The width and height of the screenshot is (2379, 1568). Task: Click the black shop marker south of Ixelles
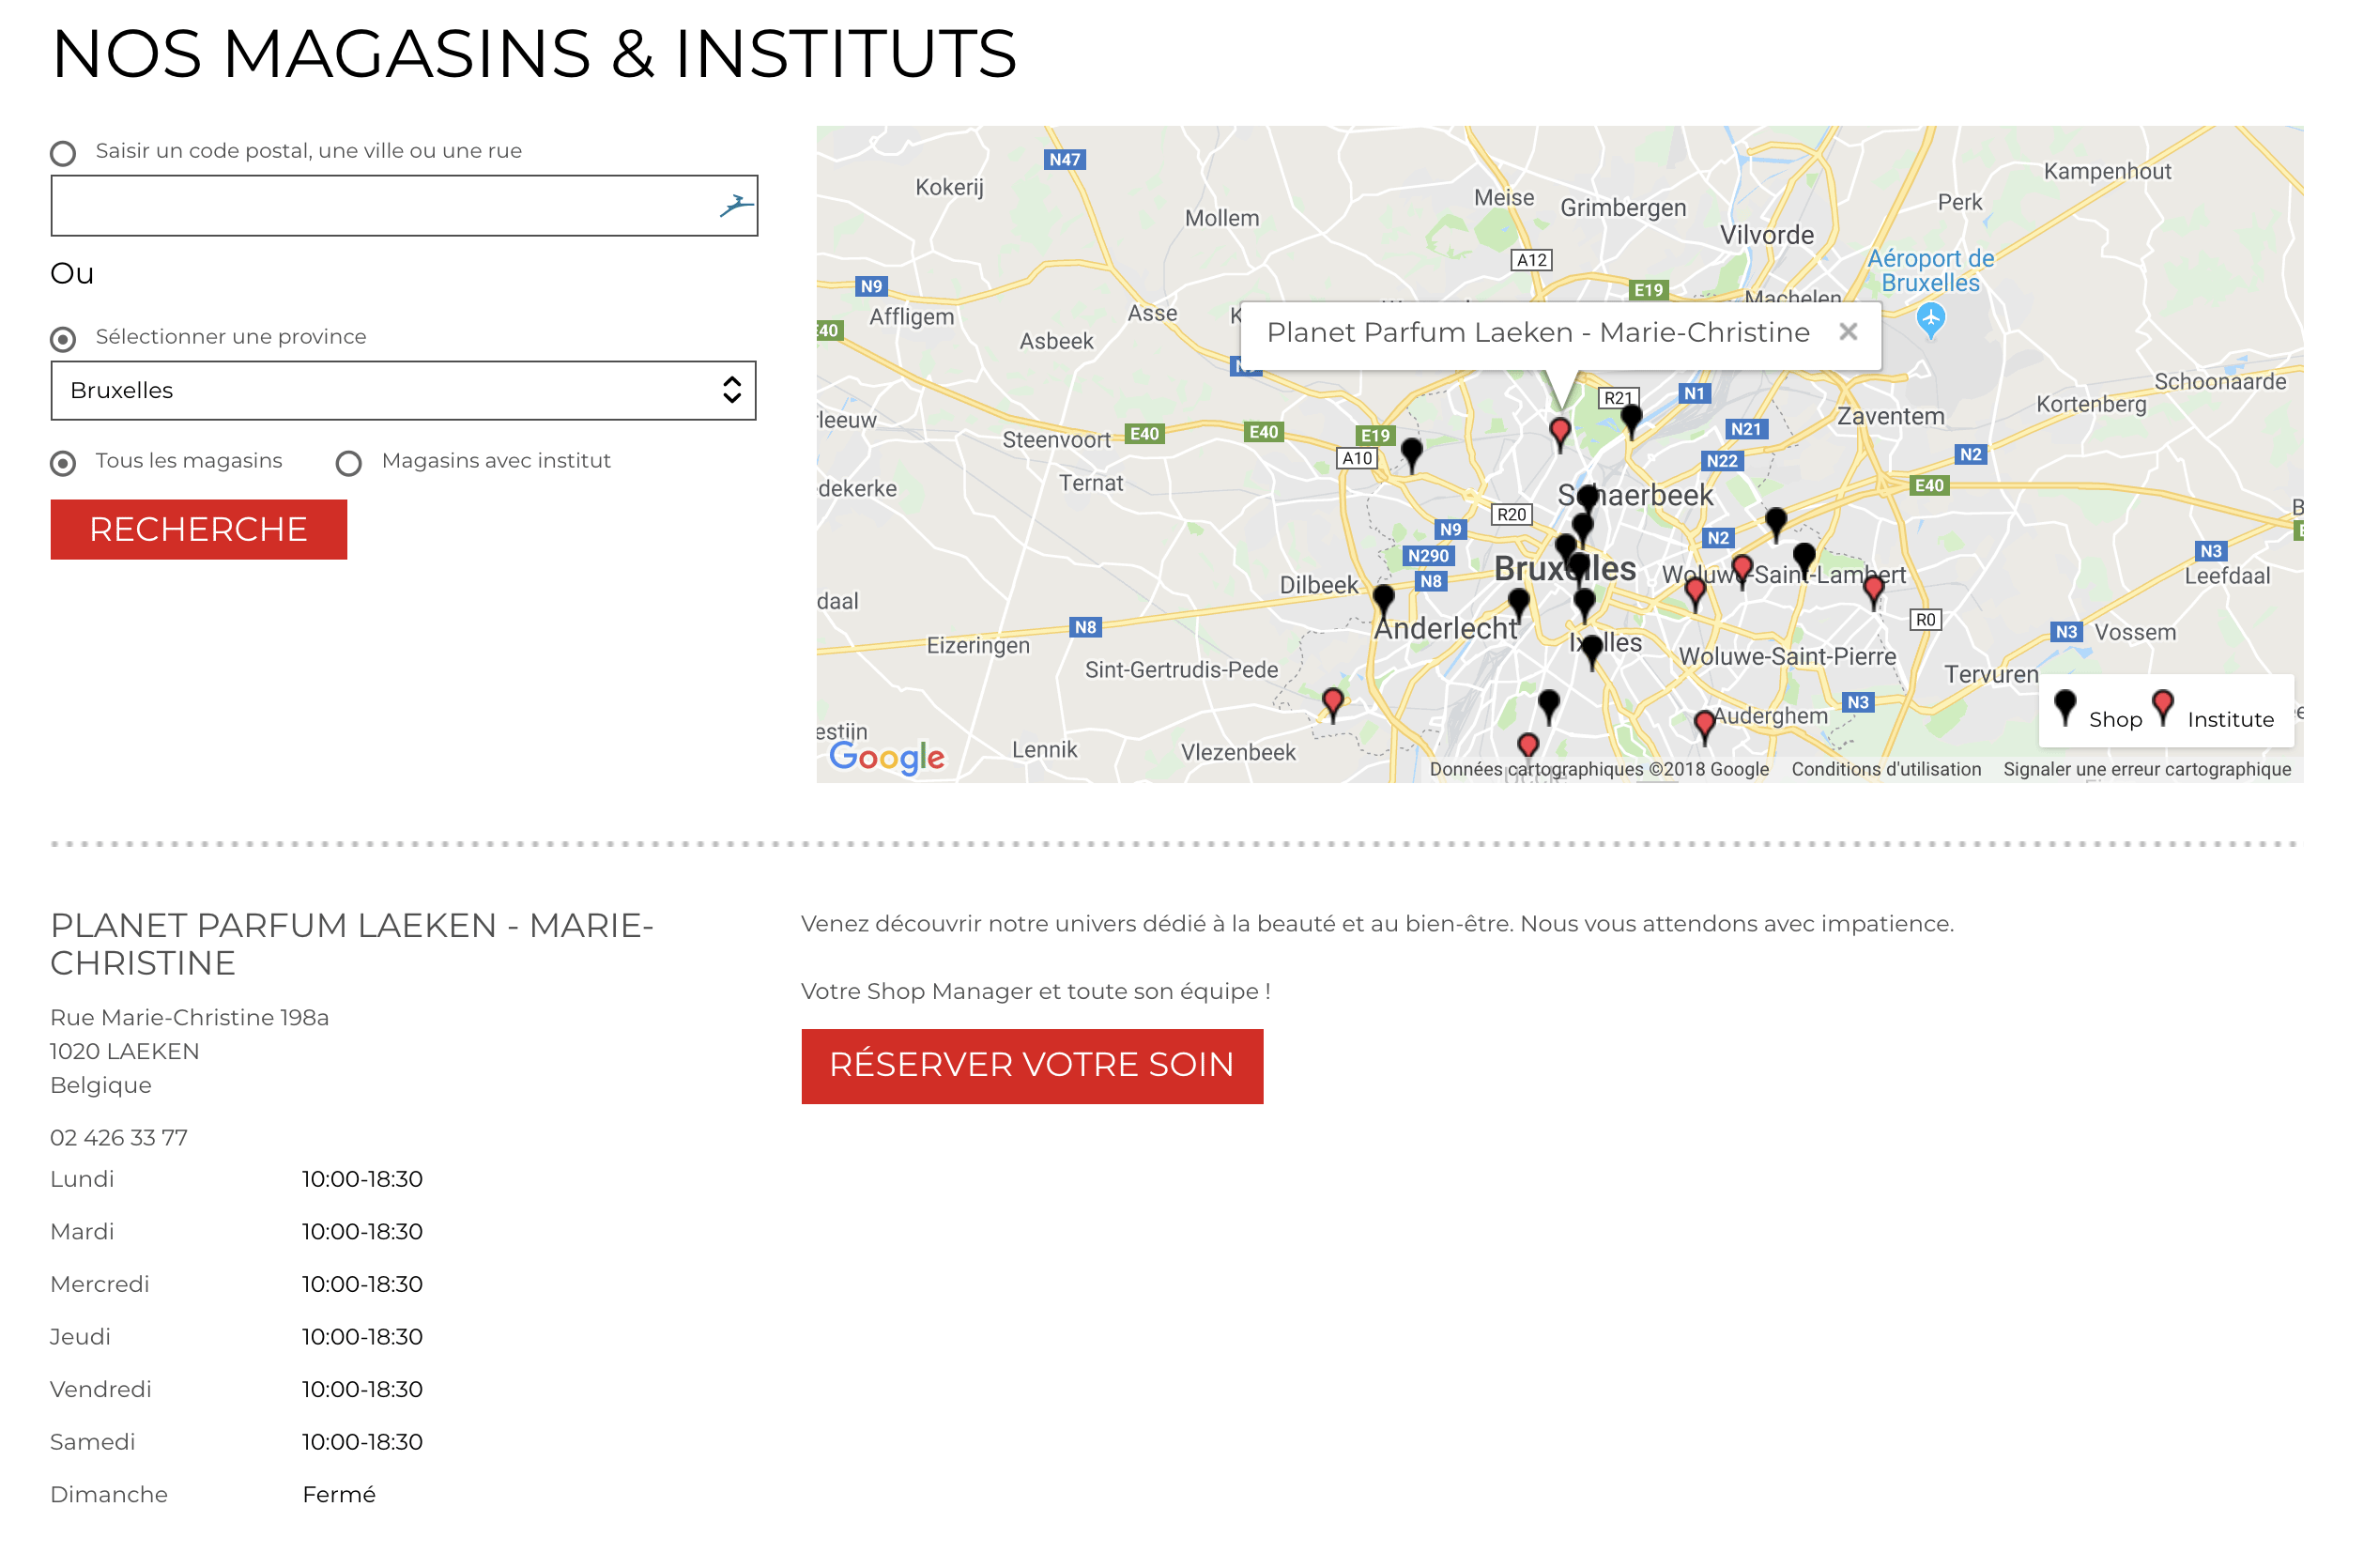click(1549, 707)
